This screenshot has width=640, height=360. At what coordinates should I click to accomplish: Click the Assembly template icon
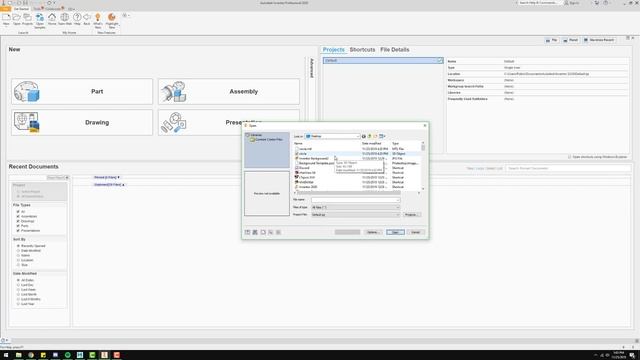(x=173, y=91)
